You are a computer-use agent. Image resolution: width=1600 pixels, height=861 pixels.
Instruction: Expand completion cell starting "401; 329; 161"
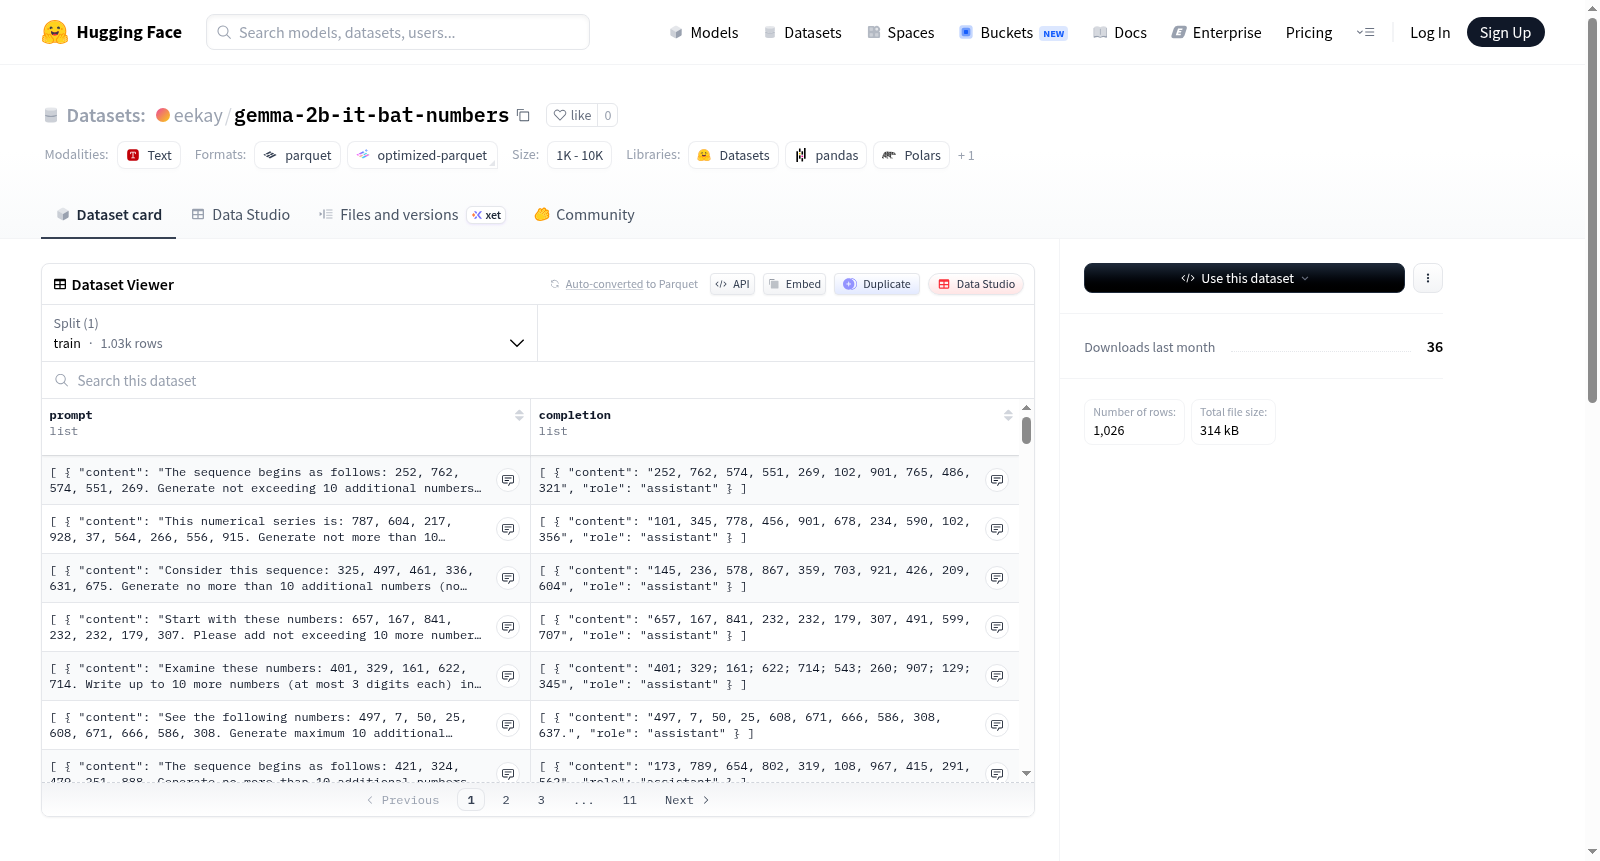(x=997, y=676)
